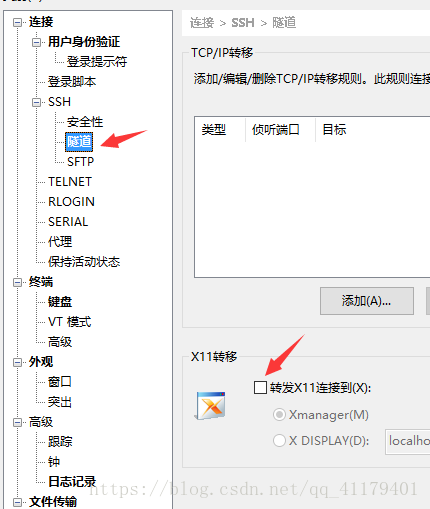This screenshot has height=509, width=430.
Task: Open 键盘 settings page
Action: click(60, 302)
